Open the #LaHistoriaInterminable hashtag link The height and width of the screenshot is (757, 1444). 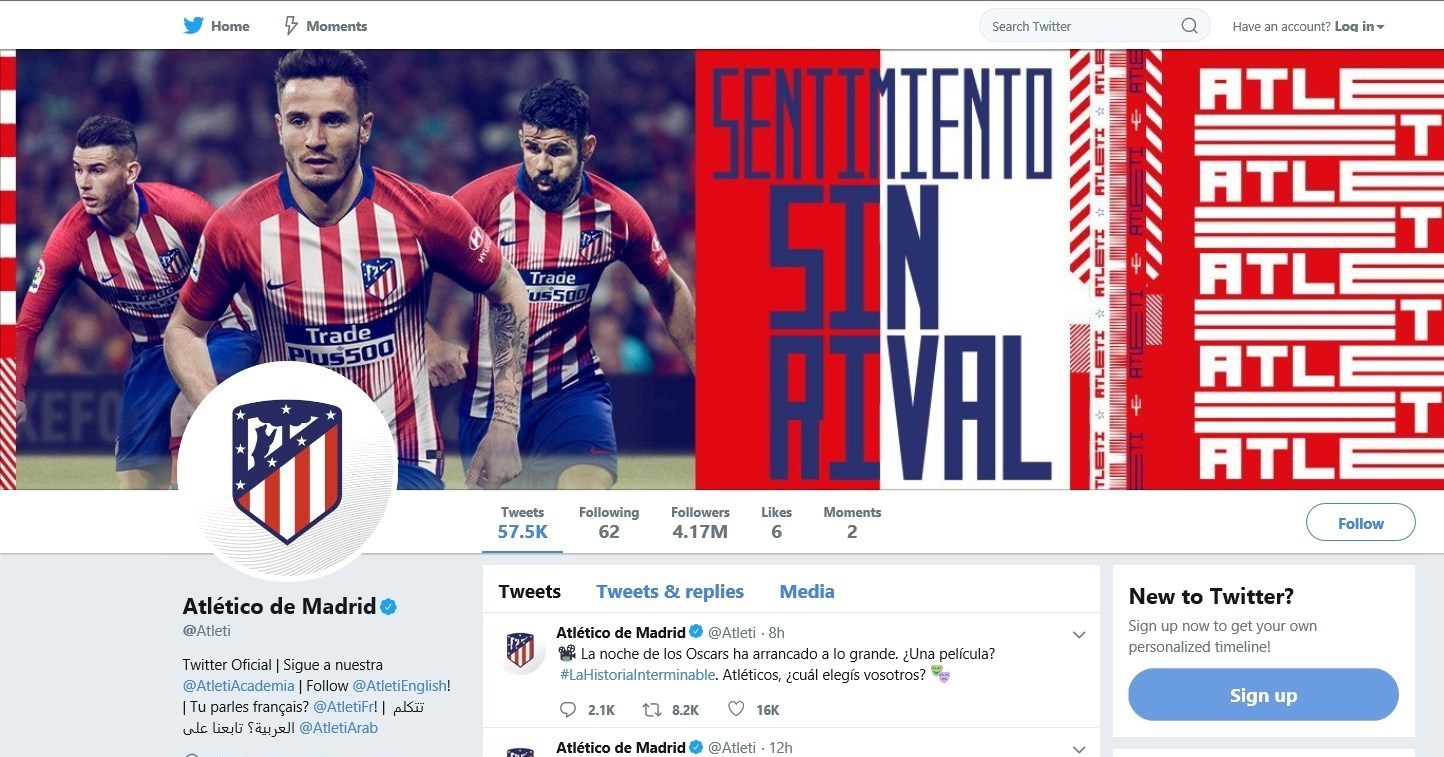[638, 675]
